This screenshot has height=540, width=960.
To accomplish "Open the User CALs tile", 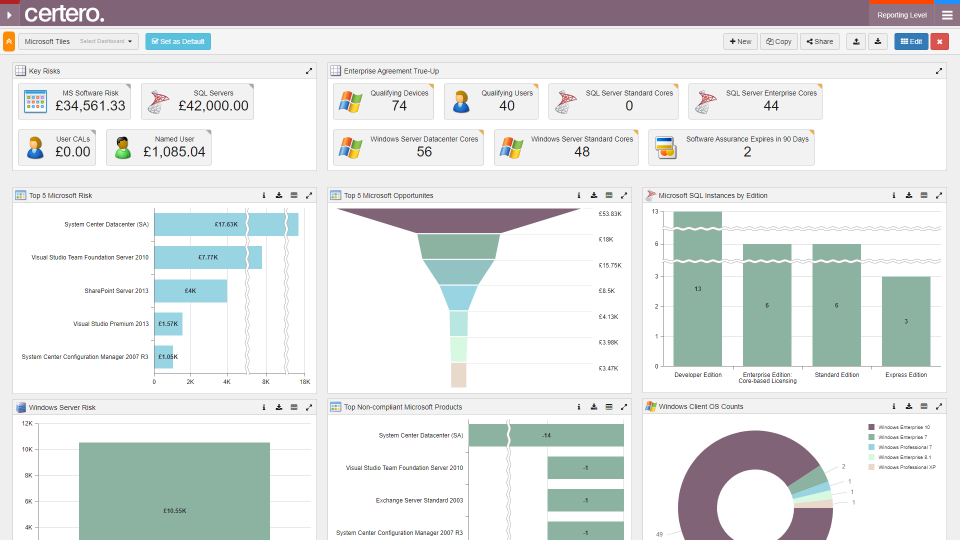I will [57, 148].
